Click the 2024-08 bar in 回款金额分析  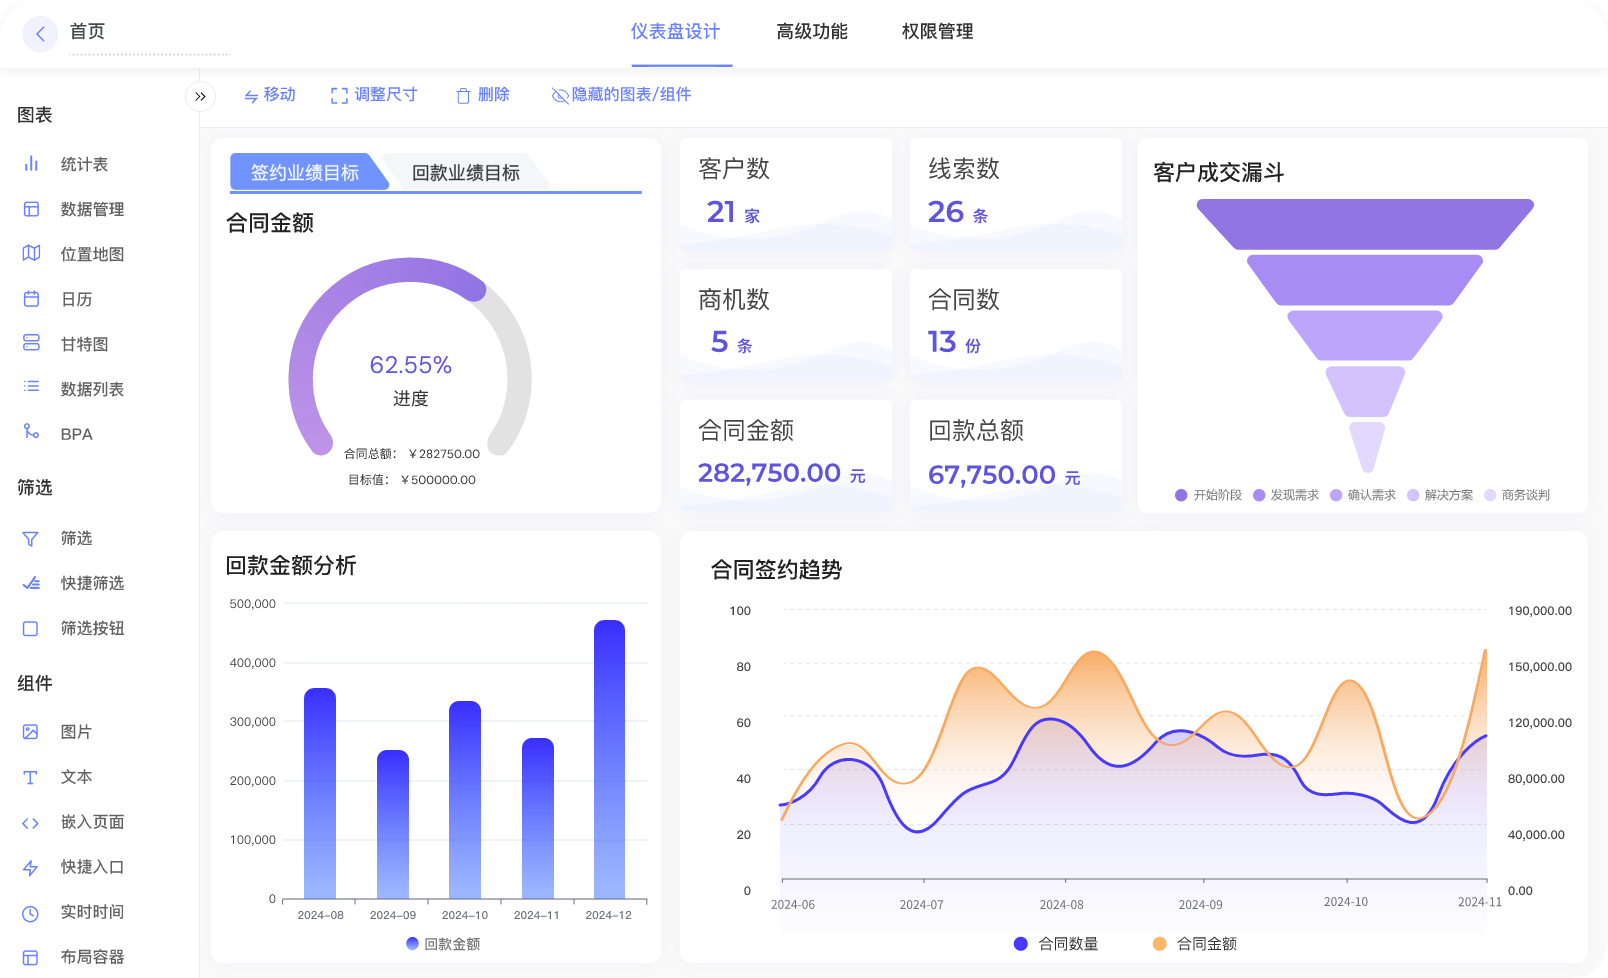pyautogui.click(x=320, y=793)
